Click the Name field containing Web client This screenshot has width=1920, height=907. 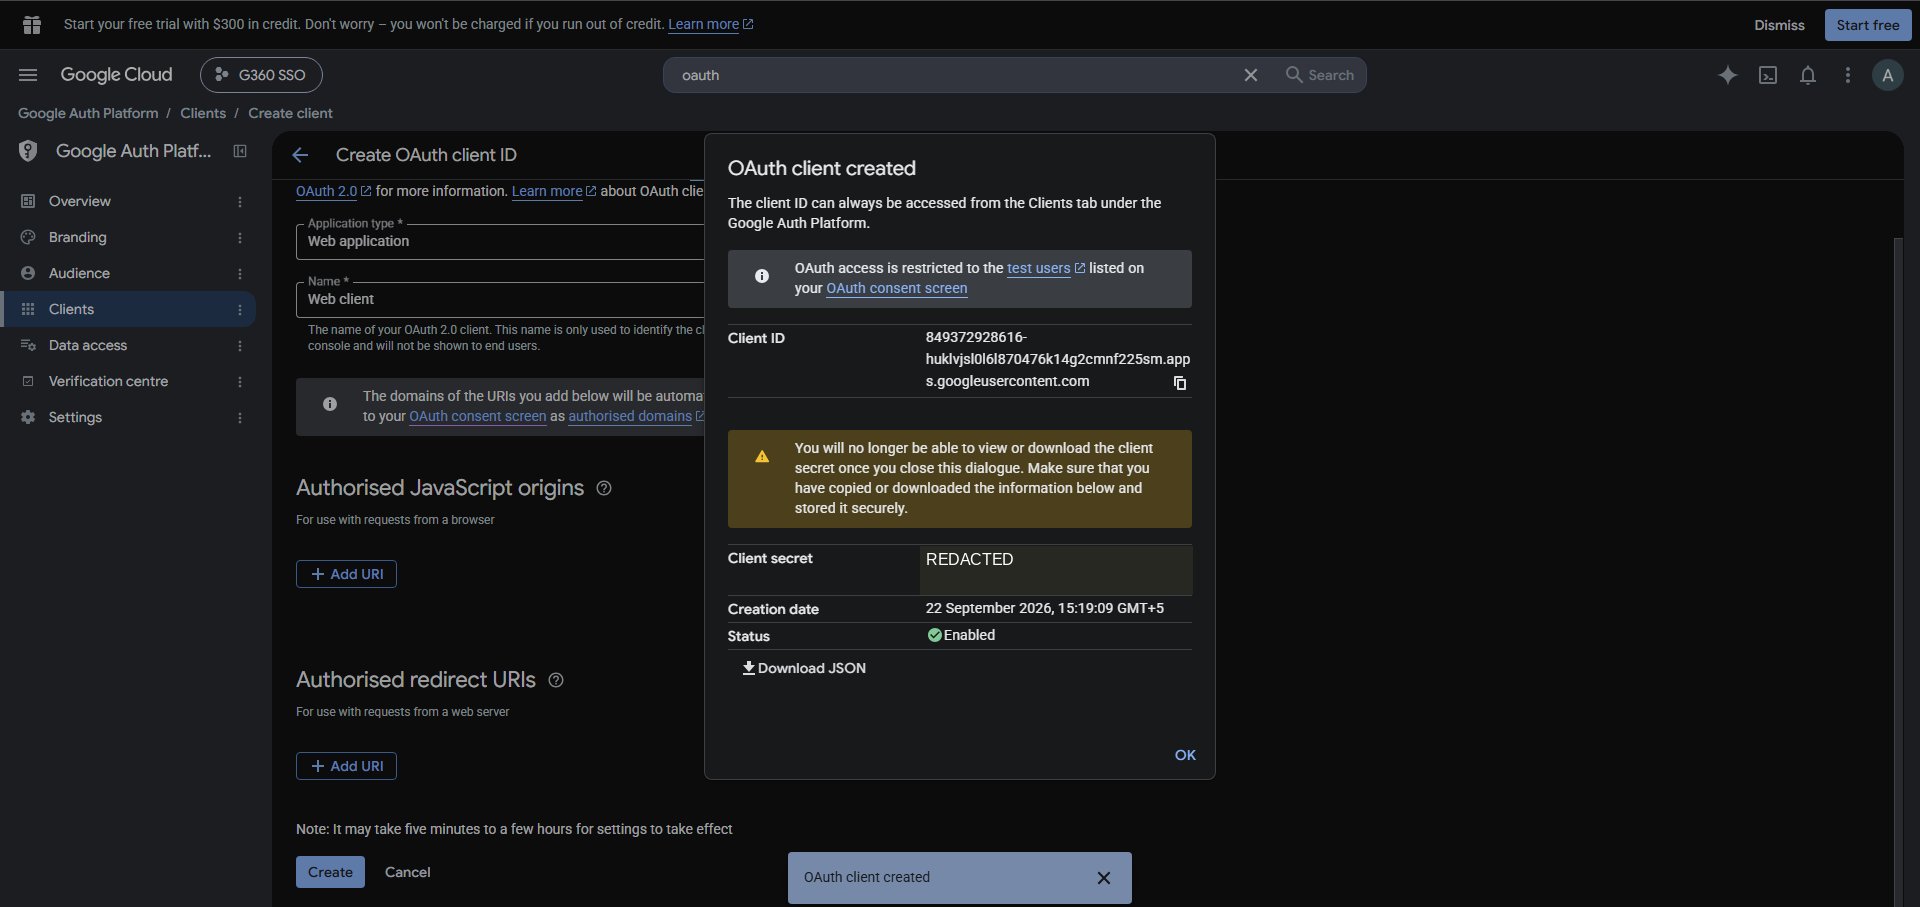tap(500, 300)
